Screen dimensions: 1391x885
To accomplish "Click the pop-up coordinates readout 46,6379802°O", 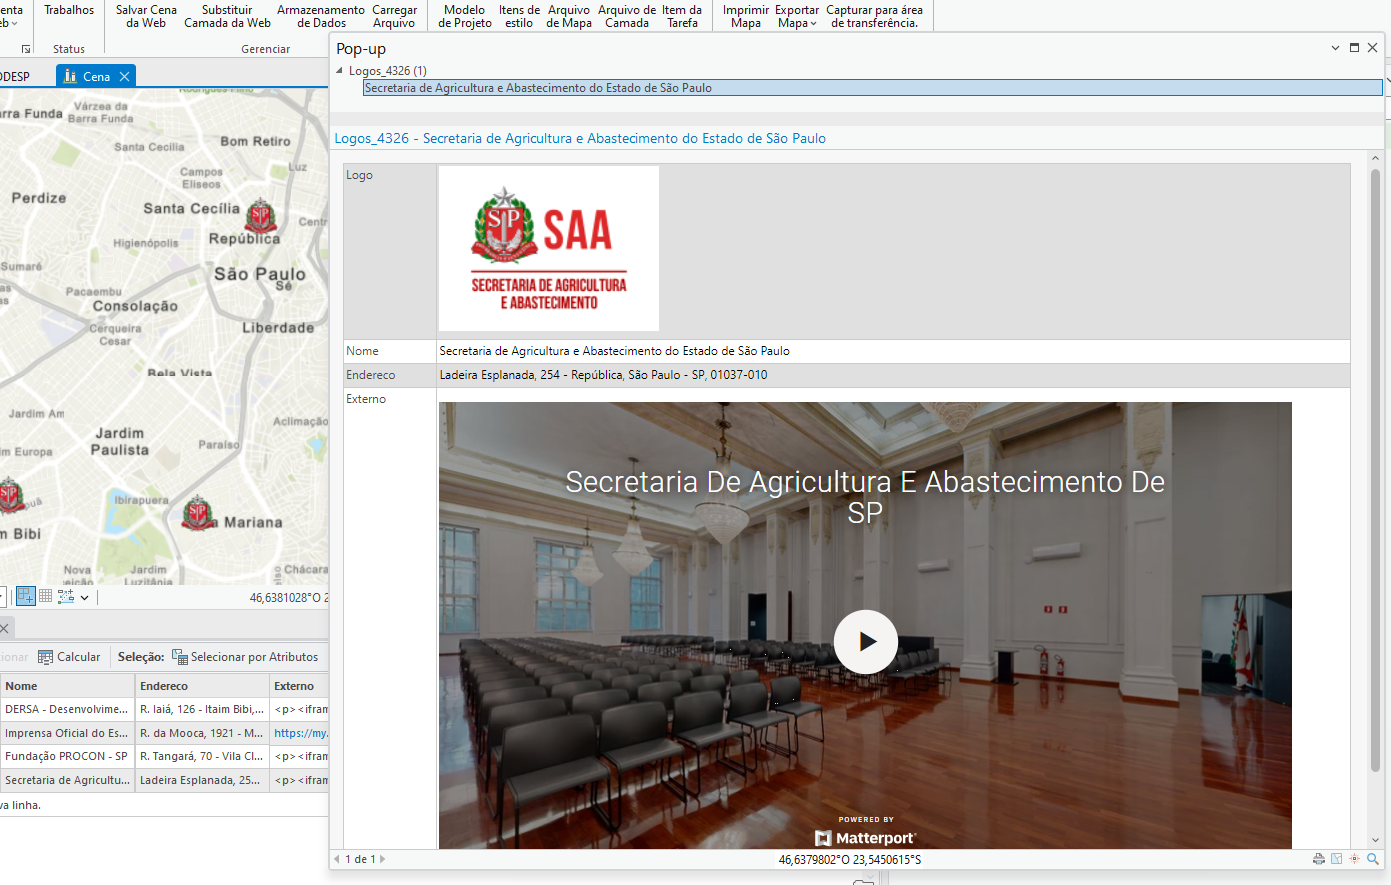I will tap(850, 859).
